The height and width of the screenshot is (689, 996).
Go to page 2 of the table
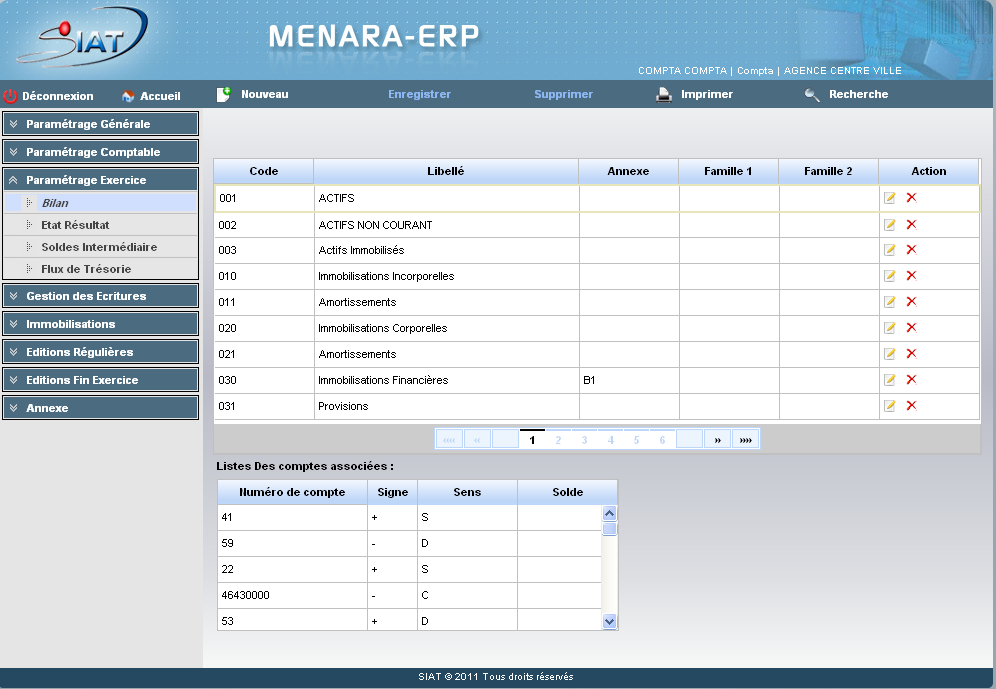[558, 440]
